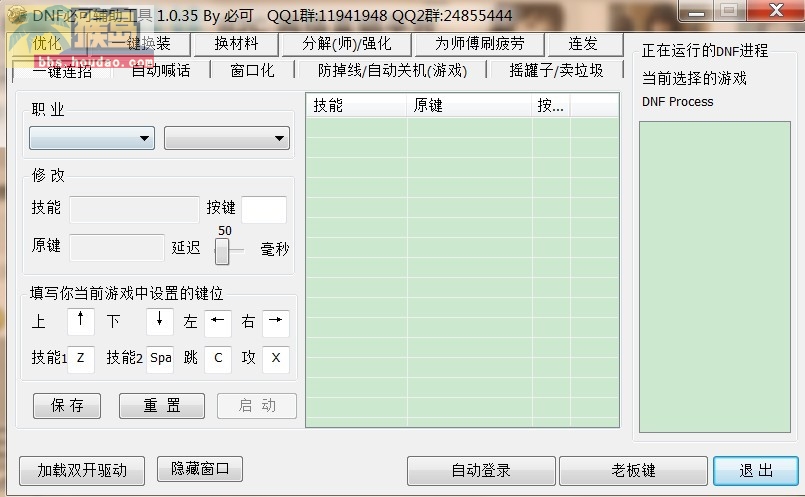The width and height of the screenshot is (805, 497).
Task: Switch to the 连发 tab
Action: tap(585, 44)
